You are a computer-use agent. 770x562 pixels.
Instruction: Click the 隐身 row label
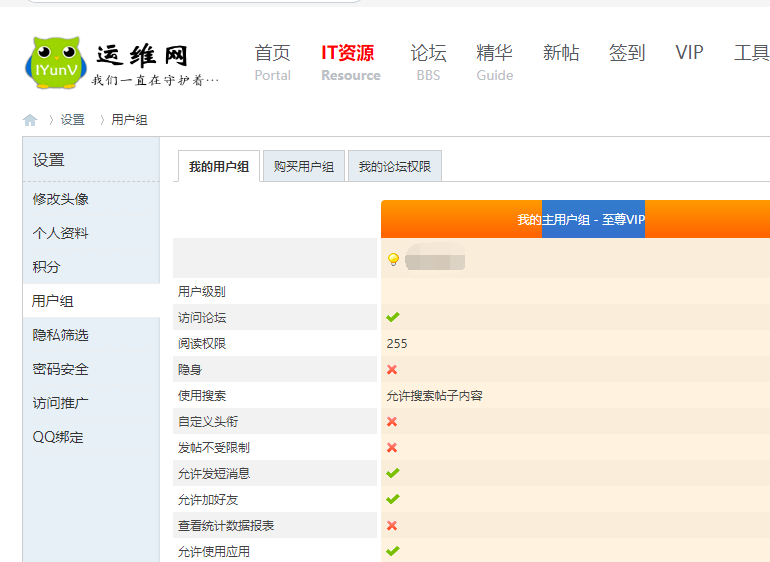pyautogui.click(x=190, y=369)
